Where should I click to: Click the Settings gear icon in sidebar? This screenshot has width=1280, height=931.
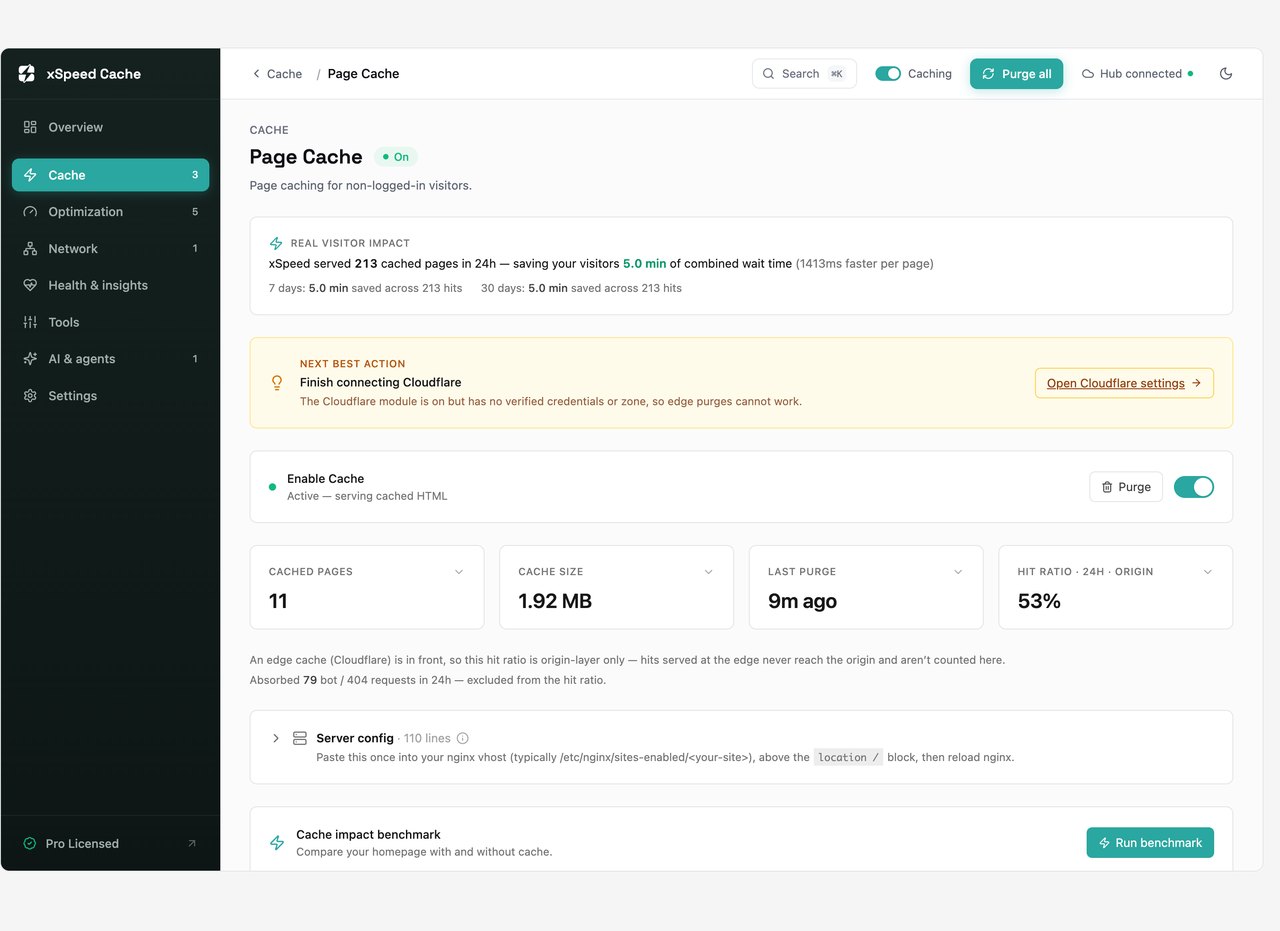coord(30,396)
